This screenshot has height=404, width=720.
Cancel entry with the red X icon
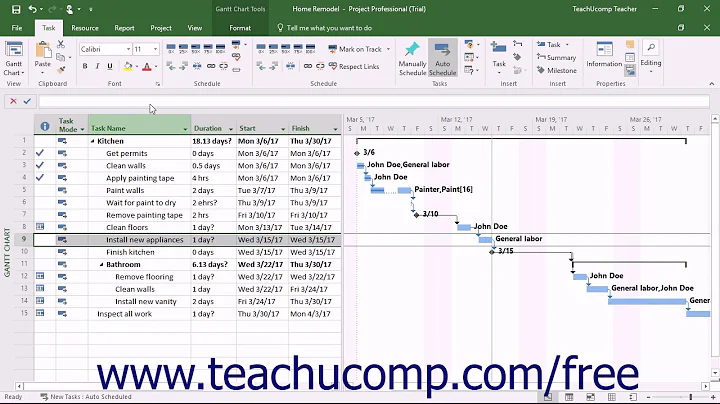[x=13, y=101]
